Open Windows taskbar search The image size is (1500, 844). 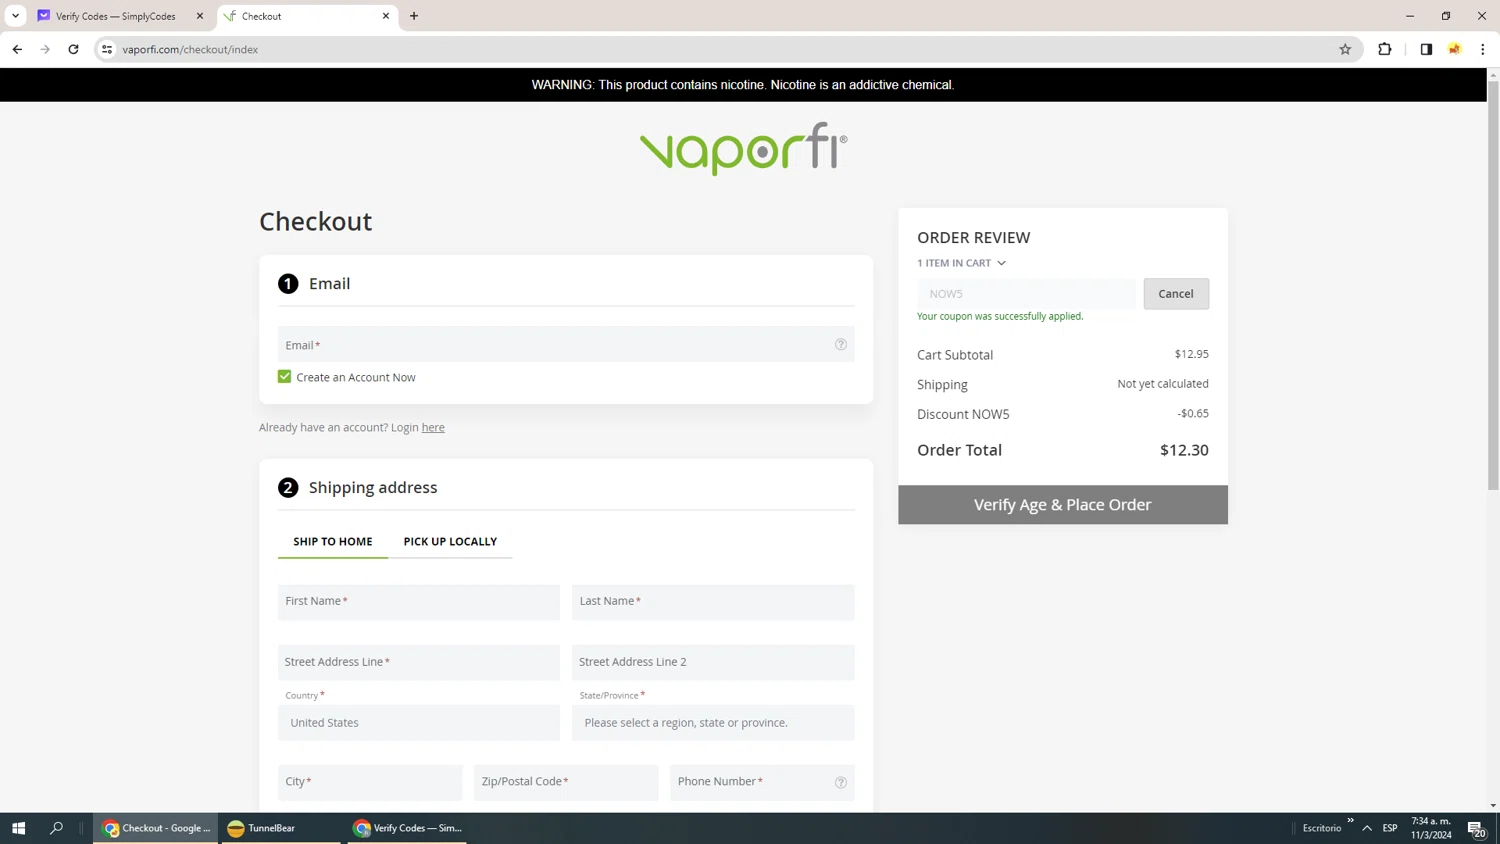tap(56, 828)
